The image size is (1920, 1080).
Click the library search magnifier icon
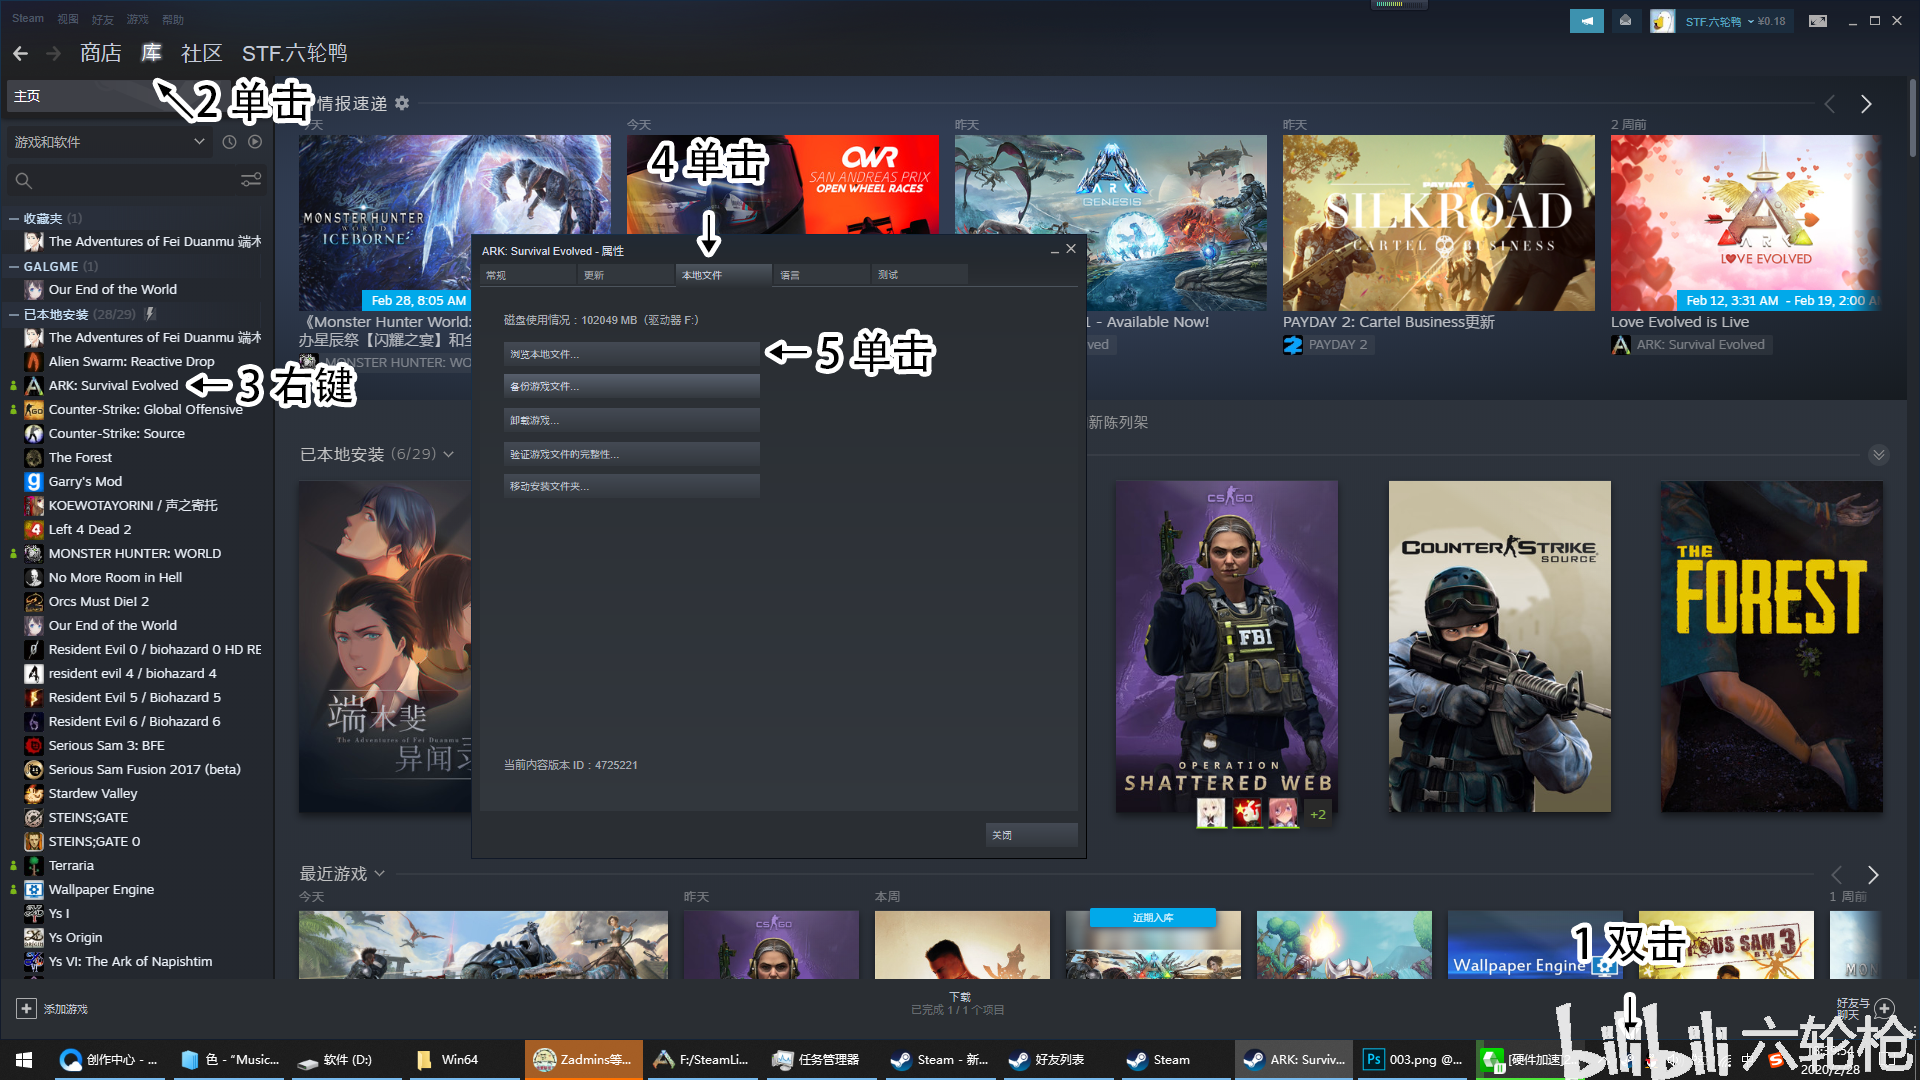[x=24, y=181]
